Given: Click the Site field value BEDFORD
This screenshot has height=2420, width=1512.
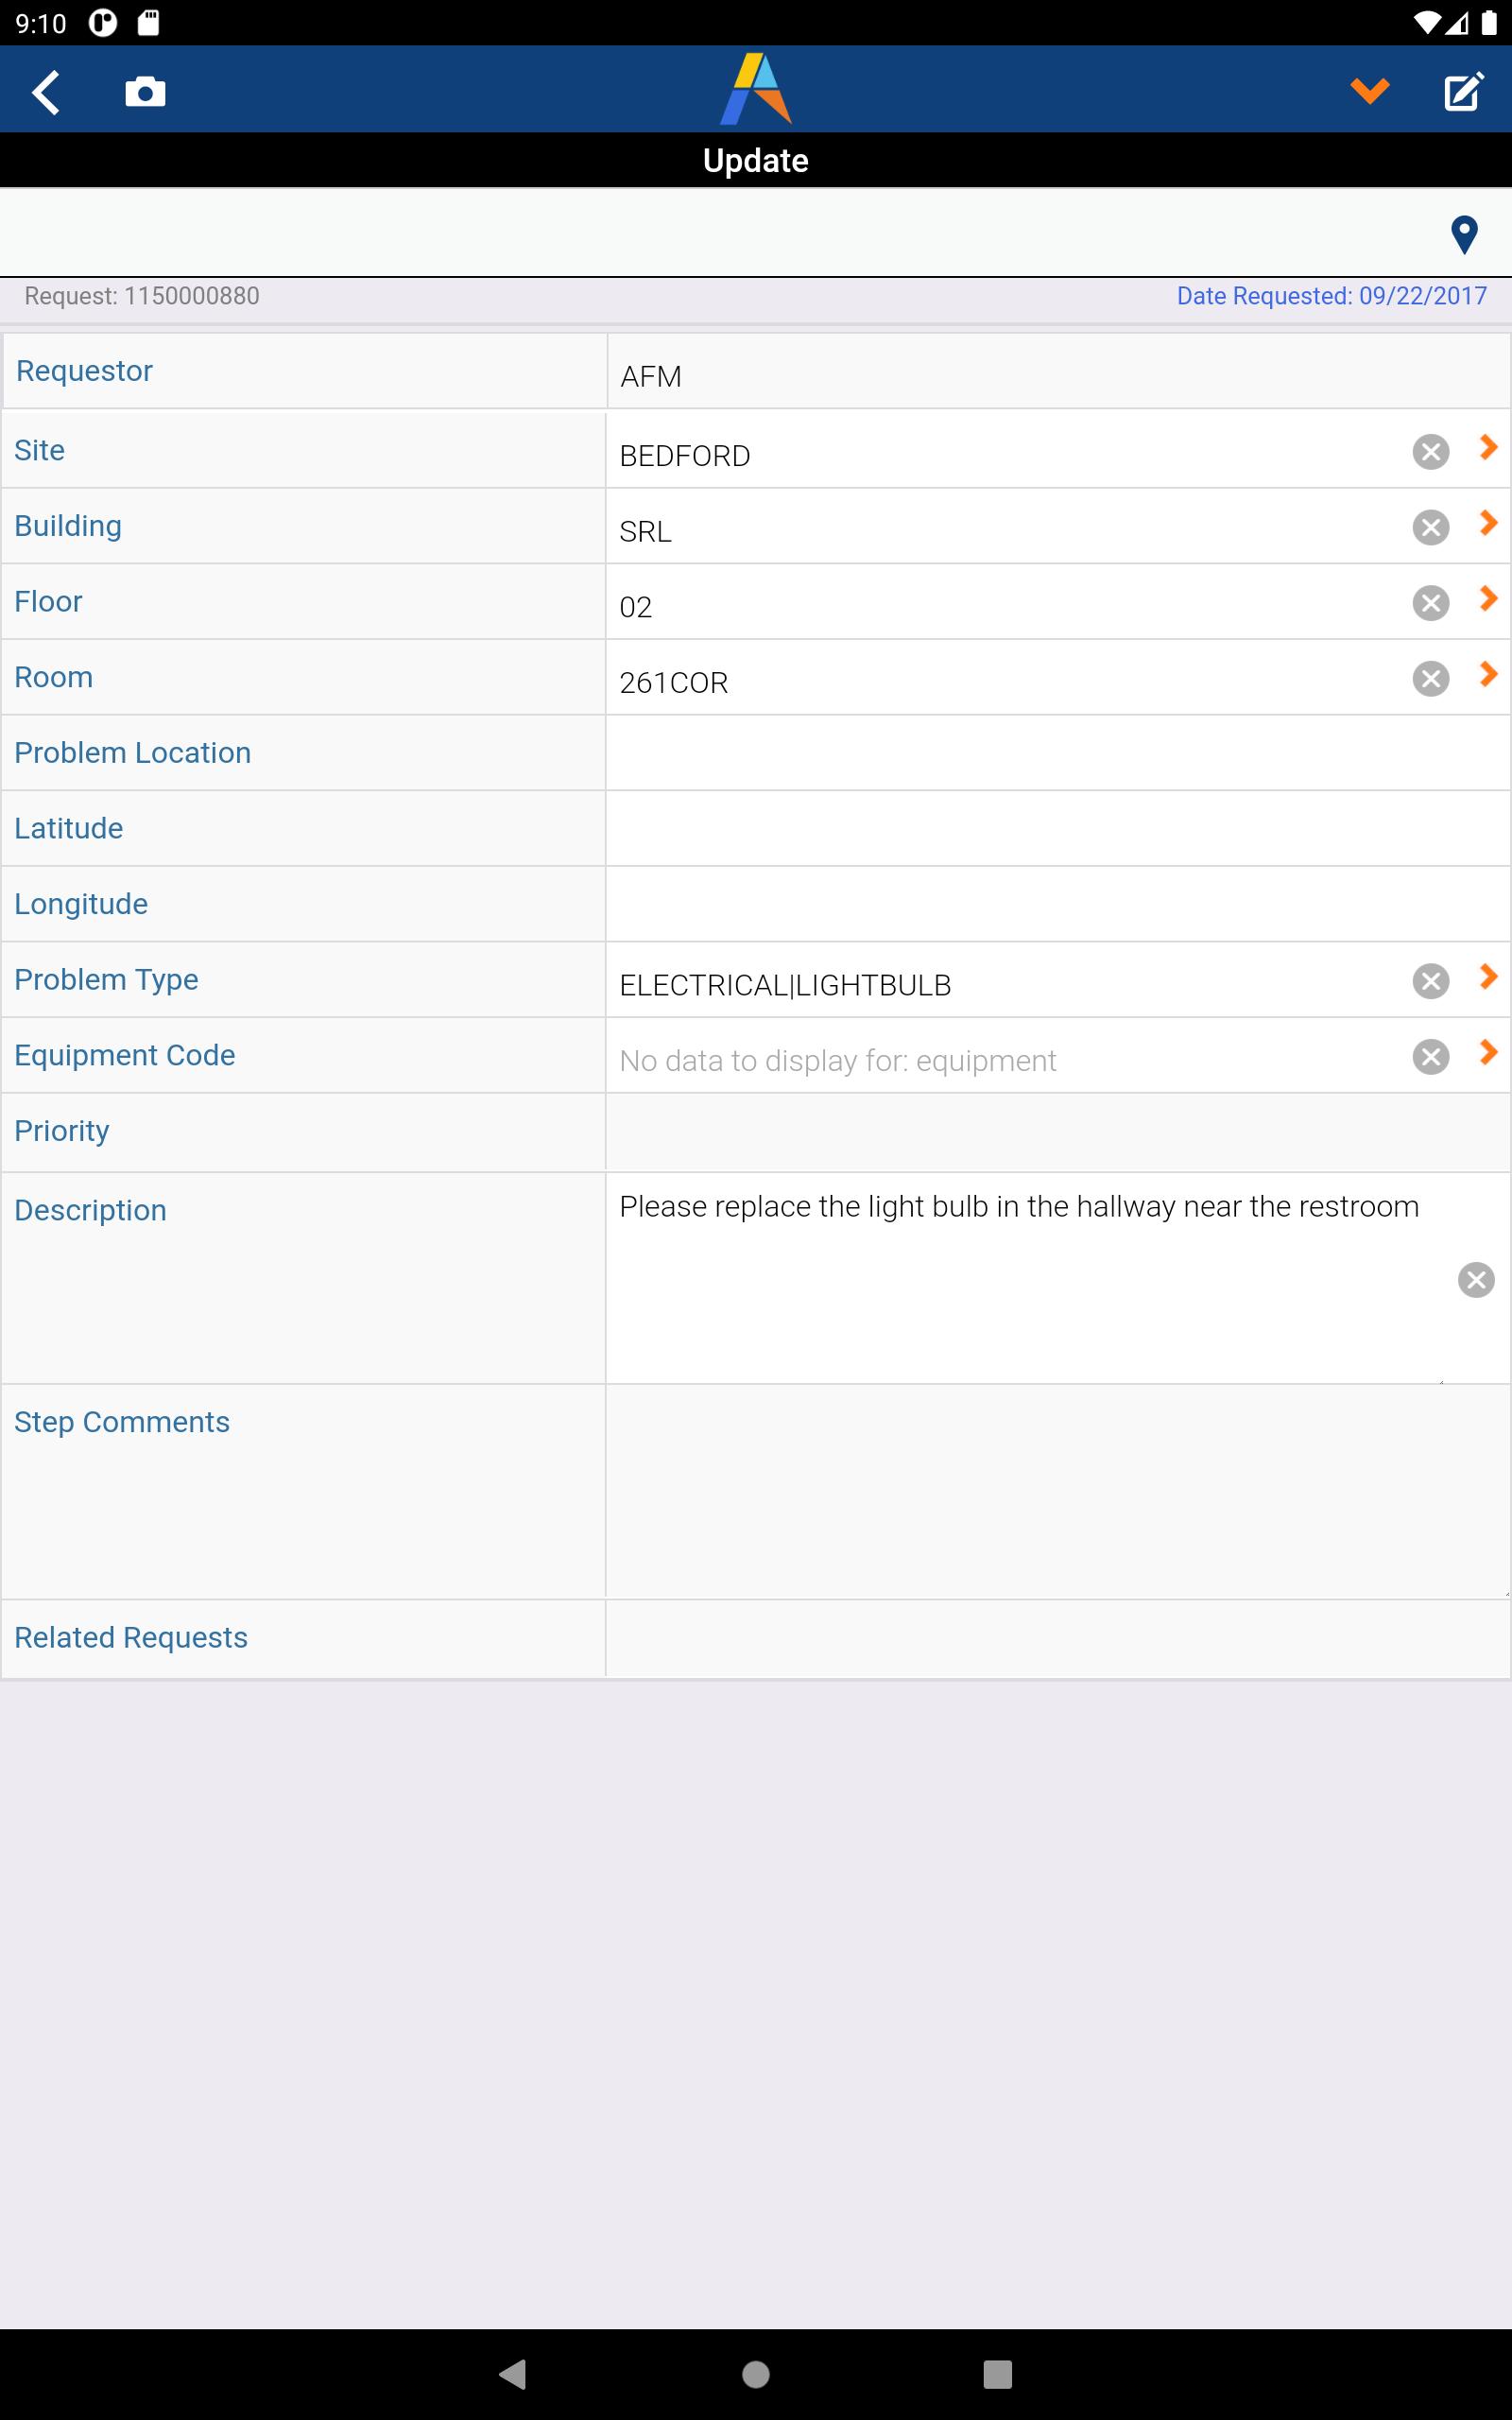Looking at the screenshot, I should point(685,456).
